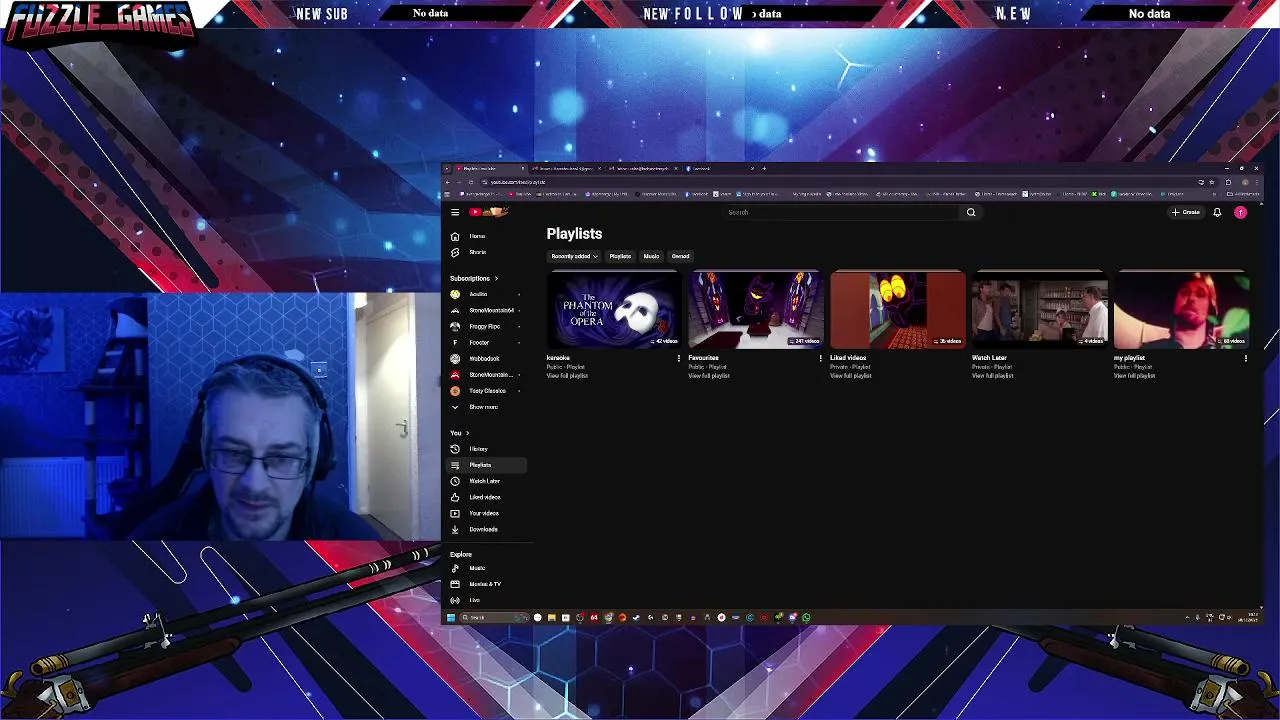Go to Home in sidebar
The height and width of the screenshot is (720, 1280).
[x=485, y=236]
